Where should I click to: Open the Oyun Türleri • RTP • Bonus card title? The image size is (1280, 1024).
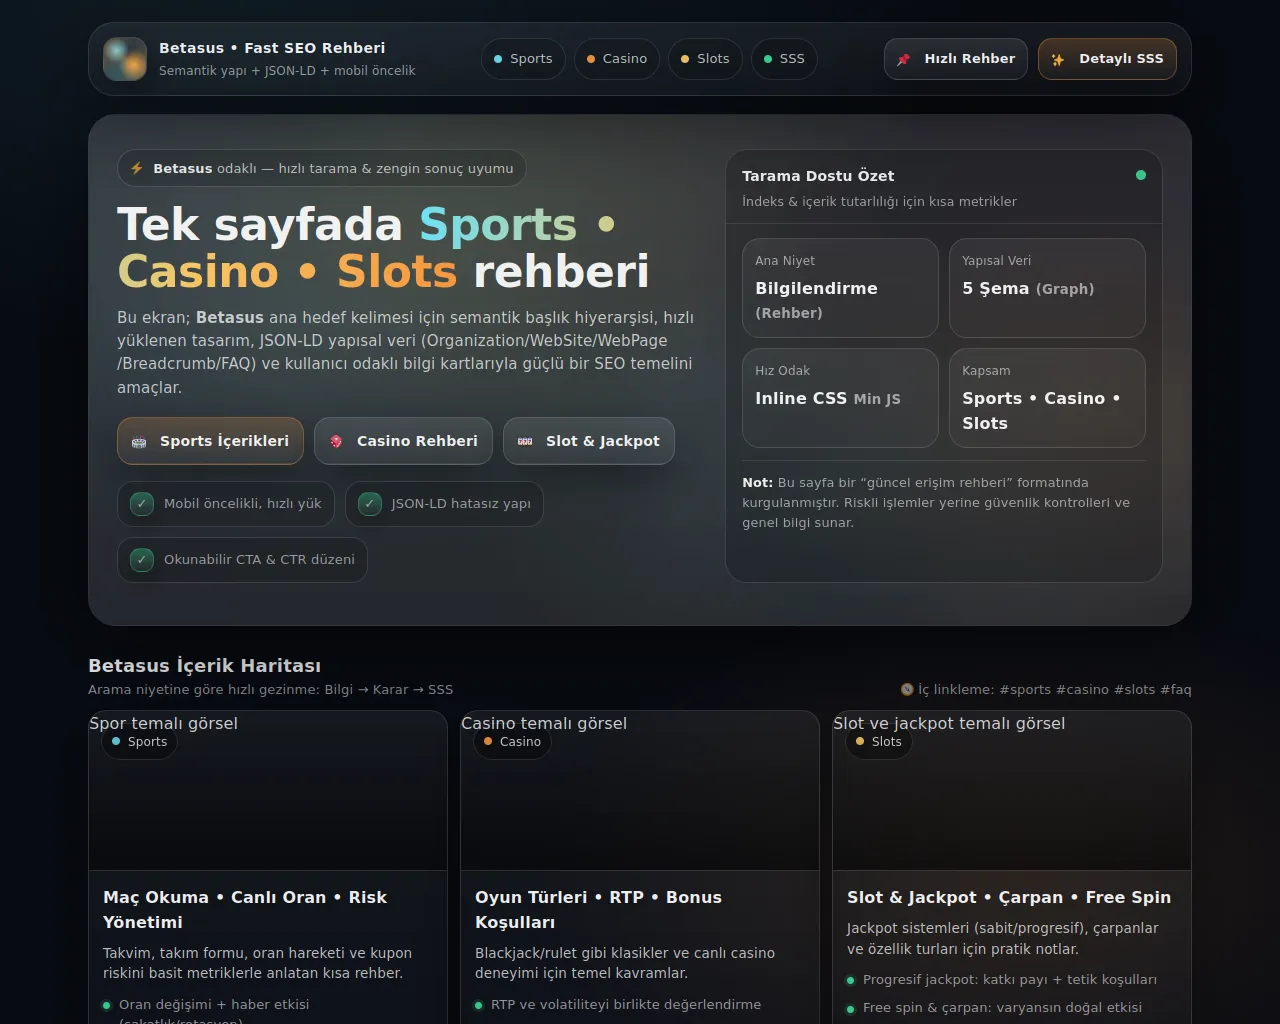[598, 910]
